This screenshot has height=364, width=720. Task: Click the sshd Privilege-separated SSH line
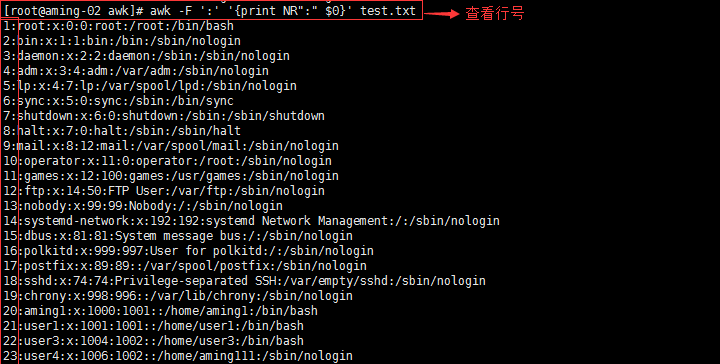click(244, 281)
